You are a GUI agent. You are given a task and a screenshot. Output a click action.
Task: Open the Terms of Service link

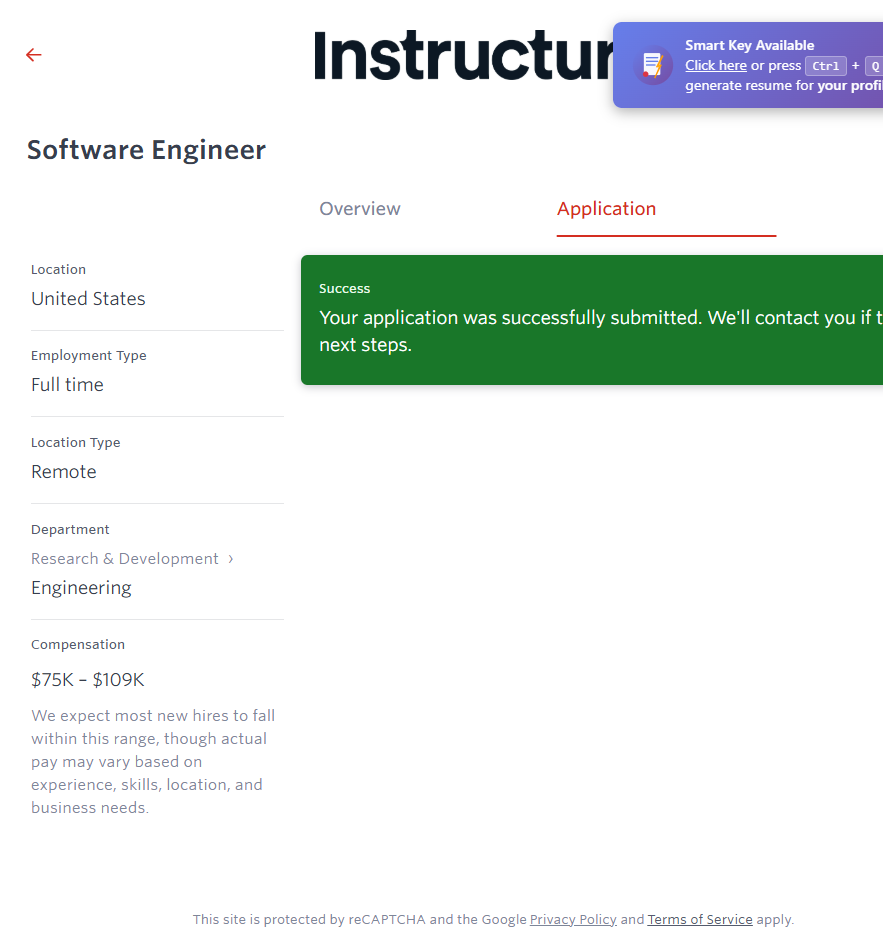point(700,920)
